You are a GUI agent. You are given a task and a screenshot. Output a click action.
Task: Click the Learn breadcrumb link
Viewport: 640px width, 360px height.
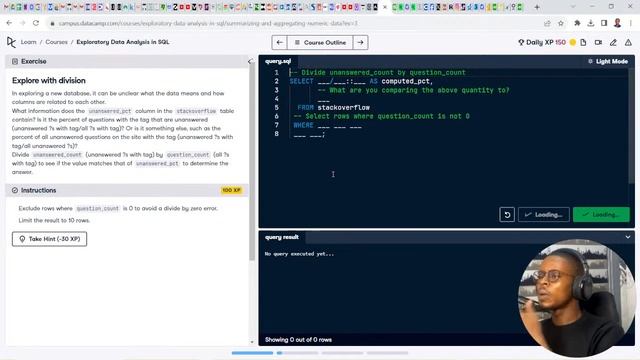[x=29, y=42]
